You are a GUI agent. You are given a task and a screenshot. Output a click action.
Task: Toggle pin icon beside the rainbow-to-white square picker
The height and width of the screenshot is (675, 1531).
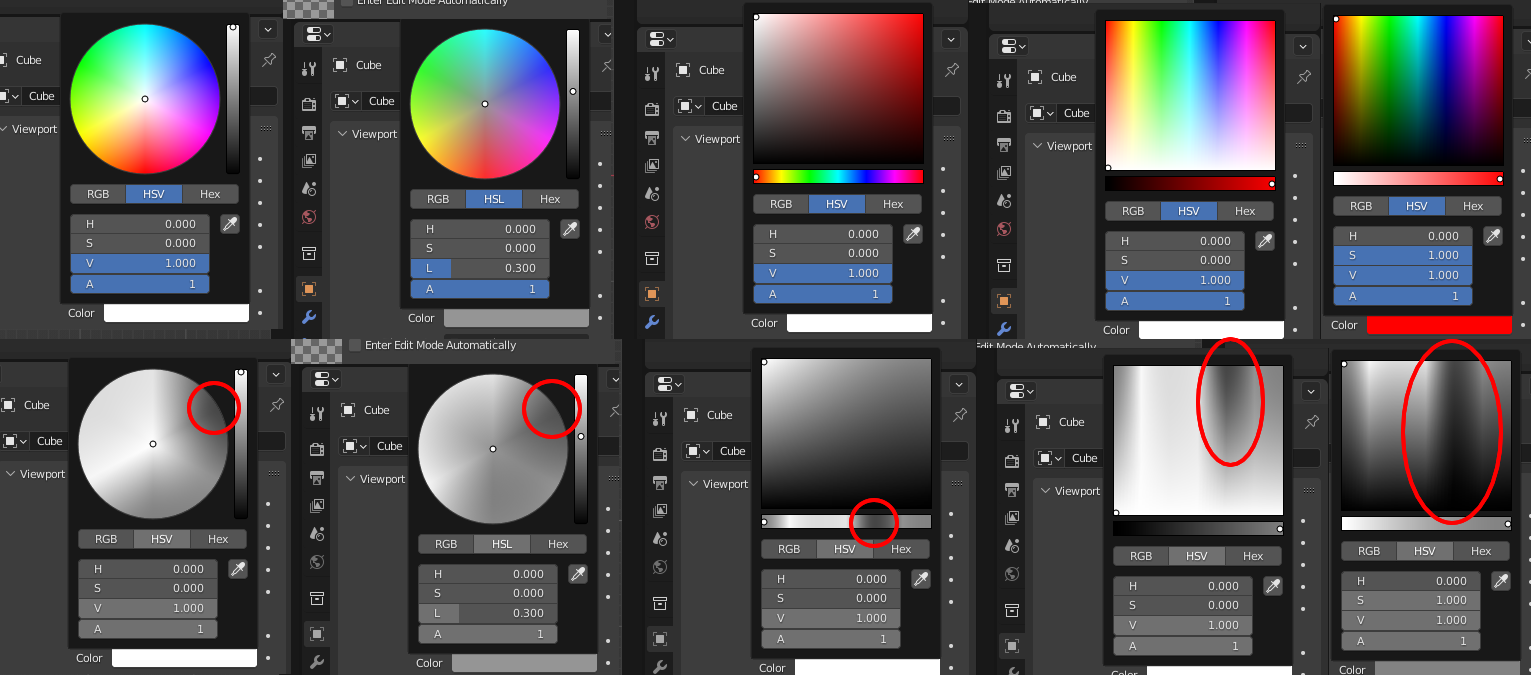click(x=1304, y=77)
